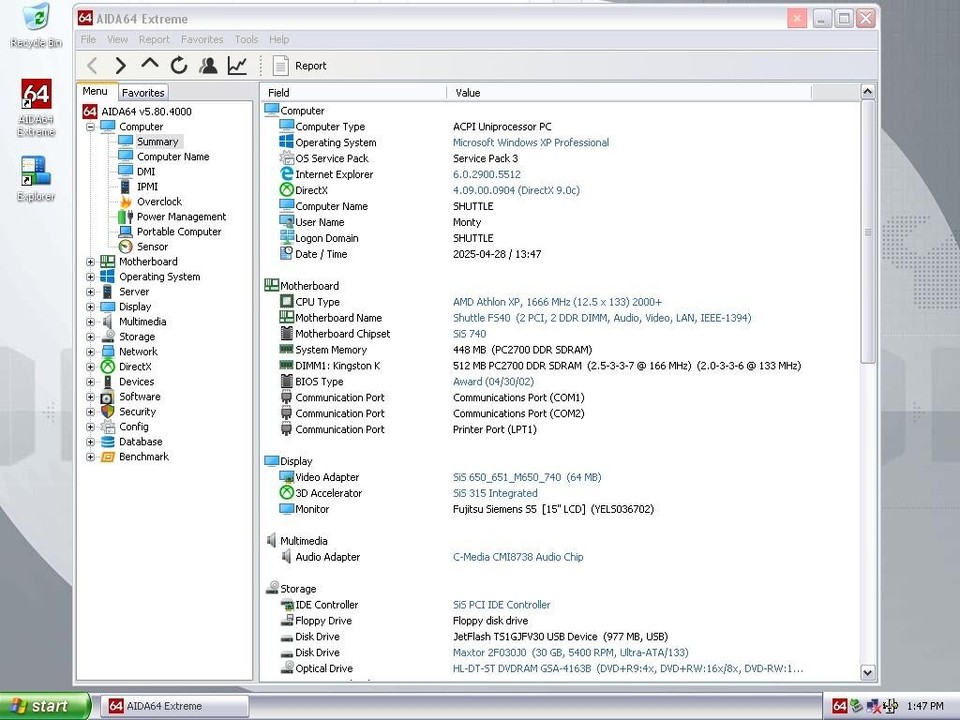Select the DMI item in the sidebar

tap(146, 171)
